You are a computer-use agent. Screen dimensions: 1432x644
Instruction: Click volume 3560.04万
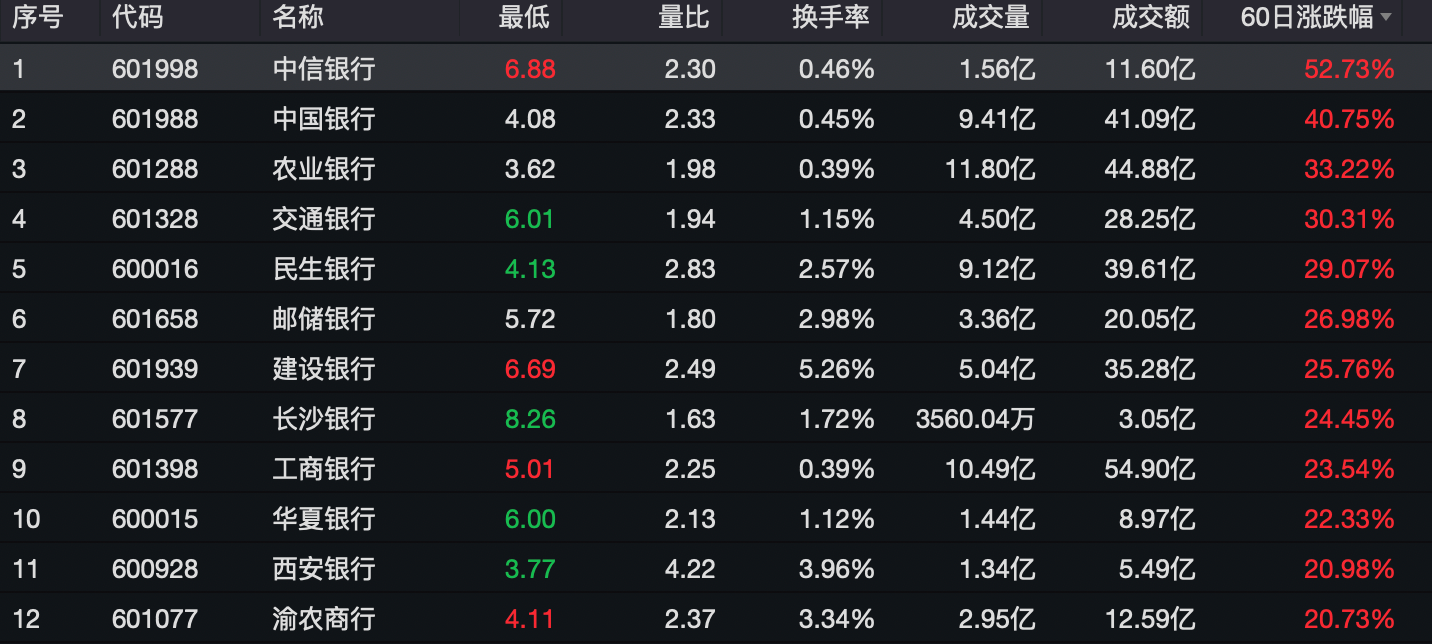(975, 418)
